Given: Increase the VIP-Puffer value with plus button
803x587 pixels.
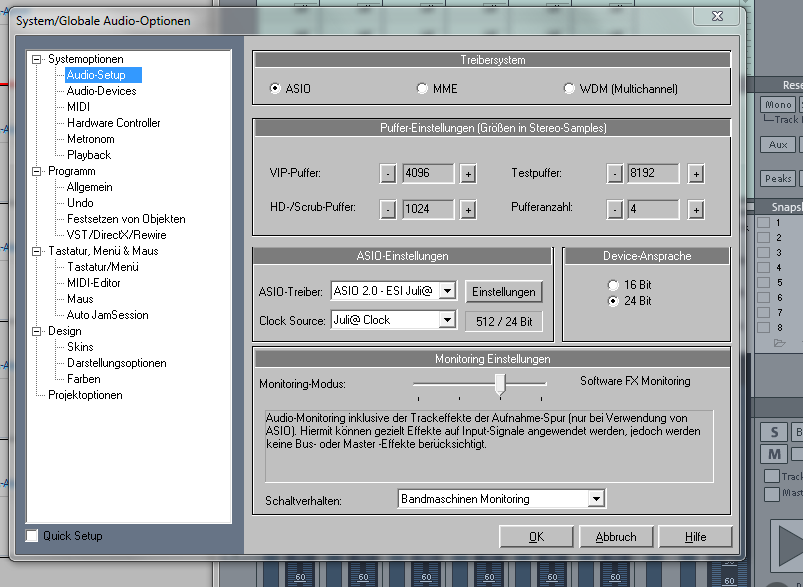Looking at the screenshot, I should 468,174.
